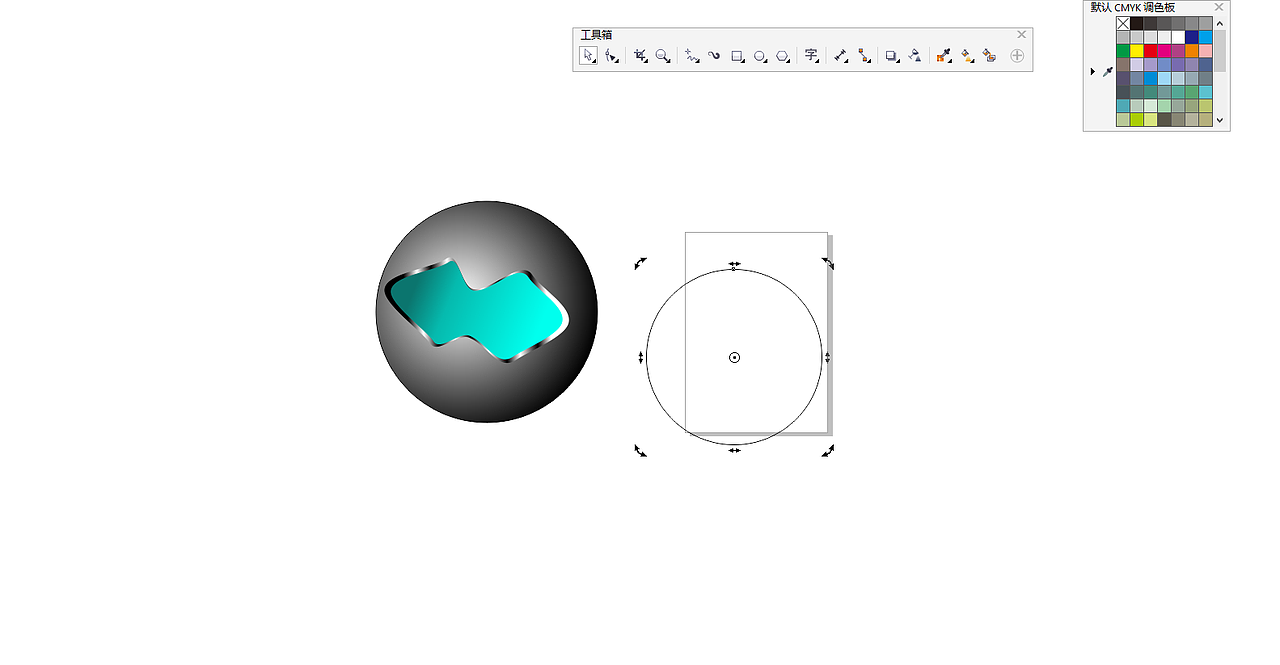The height and width of the screenshot is (665, 1280).
Task: Click the bottom-left rotation handle of circle
Action: pos(640,451)
